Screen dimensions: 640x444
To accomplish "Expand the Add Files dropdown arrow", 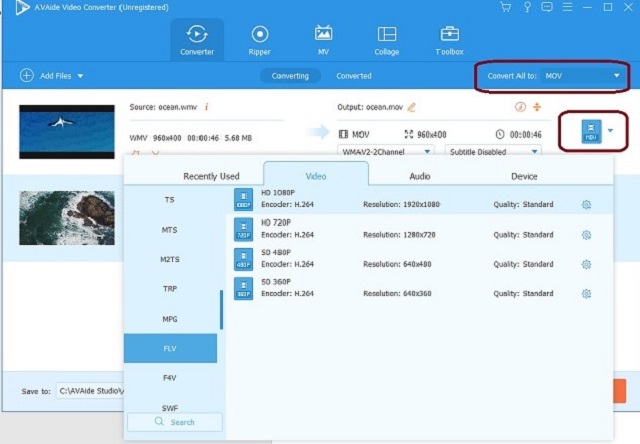I will (x=80, y=76).
